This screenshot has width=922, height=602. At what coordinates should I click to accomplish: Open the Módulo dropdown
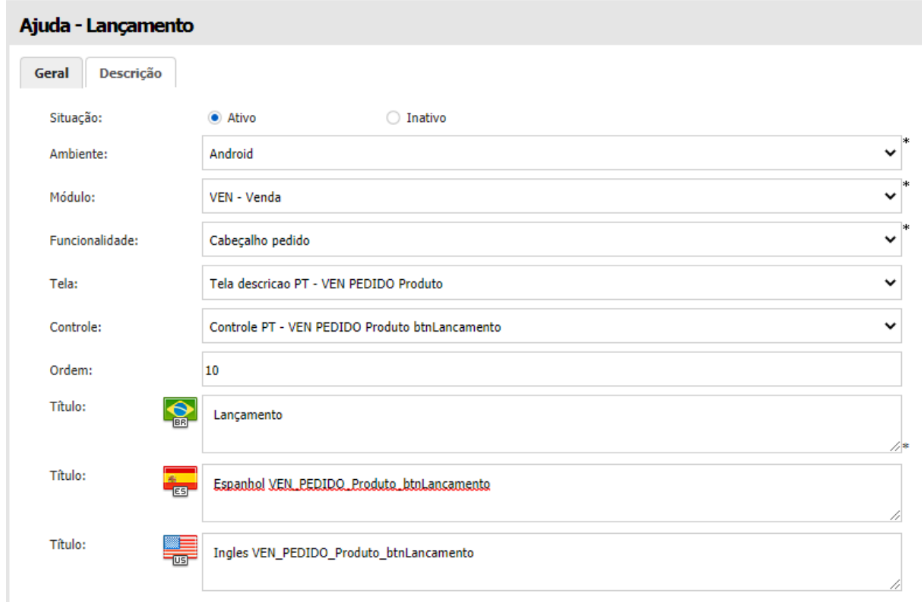click(551, 197)
